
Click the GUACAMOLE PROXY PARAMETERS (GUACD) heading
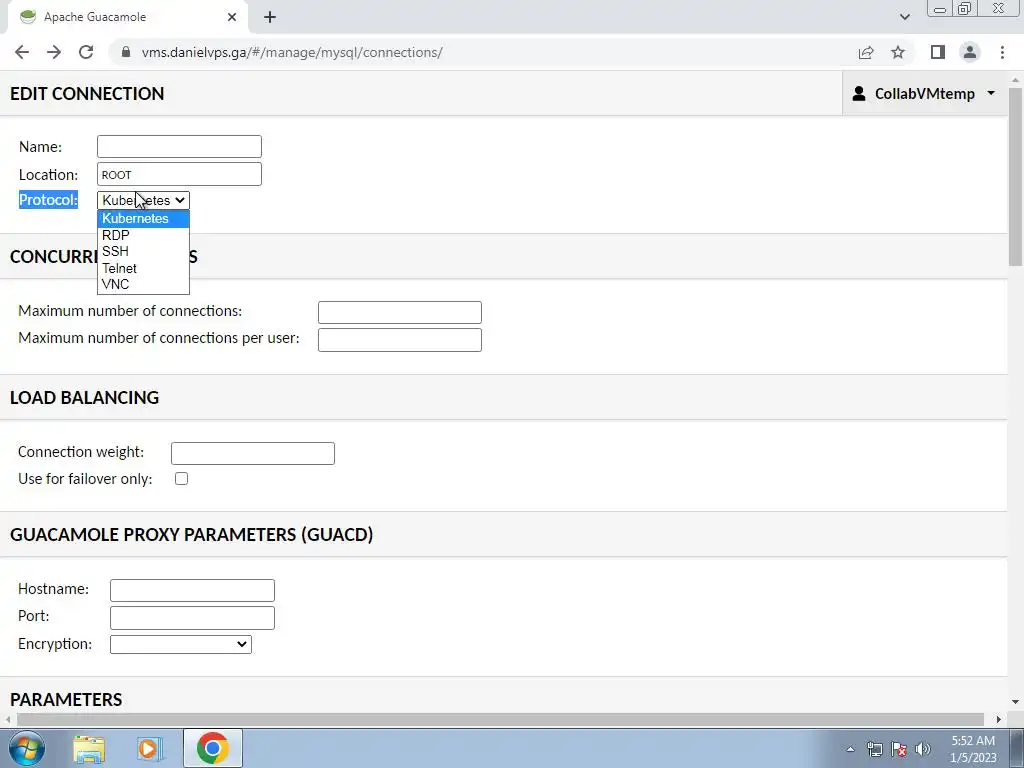[x=191, y=534]
